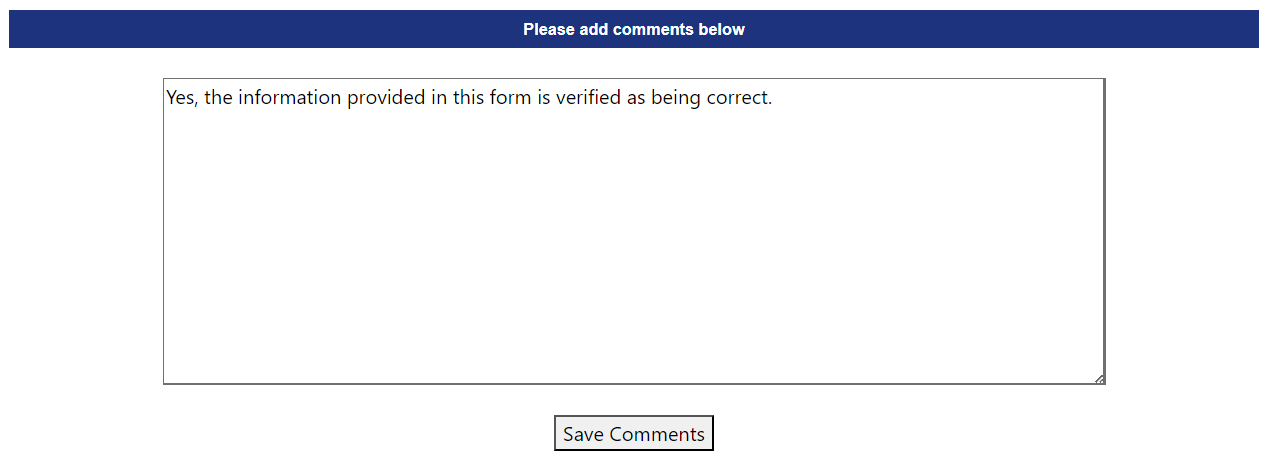Click the word "this" in the comment
Screen dimensions: 1273x466
pyautogui.click(x=469, y=99)
